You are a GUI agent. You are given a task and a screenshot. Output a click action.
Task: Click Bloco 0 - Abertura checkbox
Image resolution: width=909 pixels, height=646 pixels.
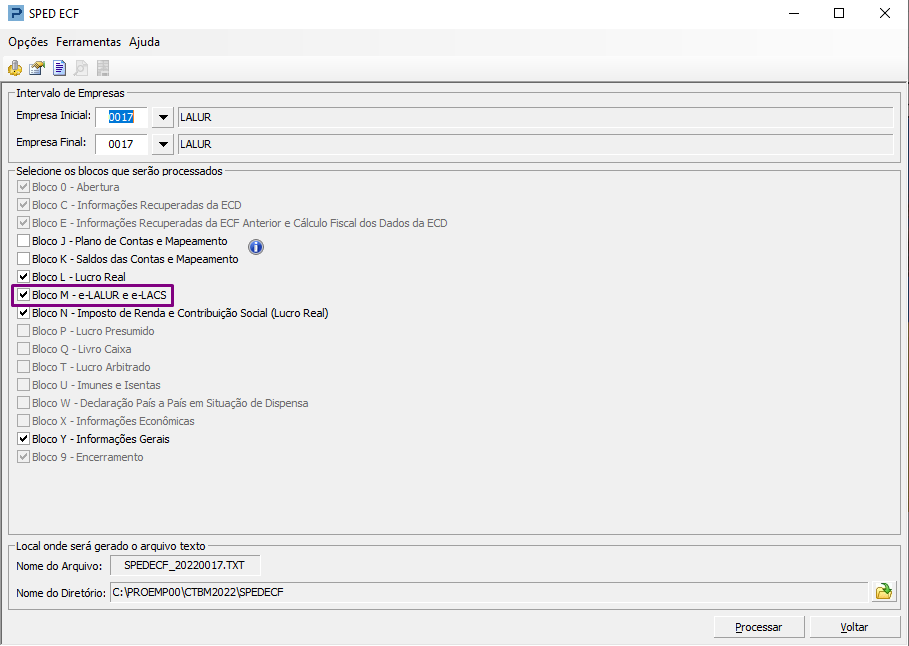tap(23, 187)
